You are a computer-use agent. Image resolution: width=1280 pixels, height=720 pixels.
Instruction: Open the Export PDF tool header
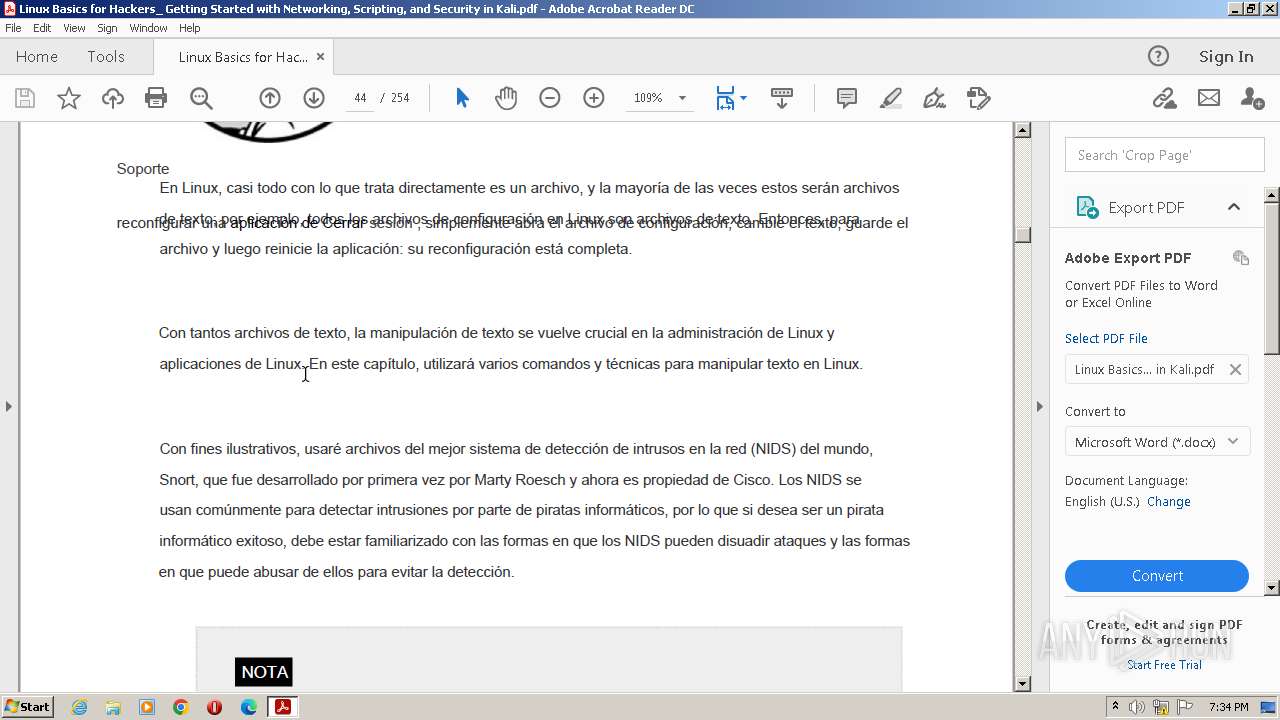1146,207
